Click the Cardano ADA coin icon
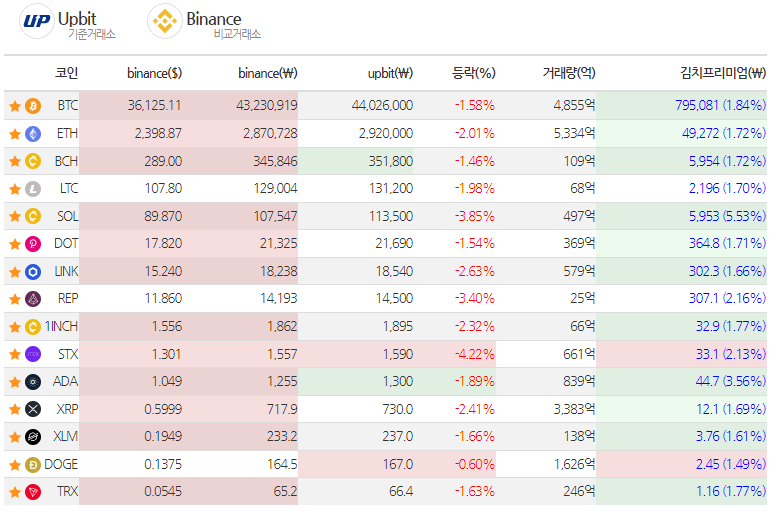The width and height of the screenshot is (777, 524). point(33,382)
